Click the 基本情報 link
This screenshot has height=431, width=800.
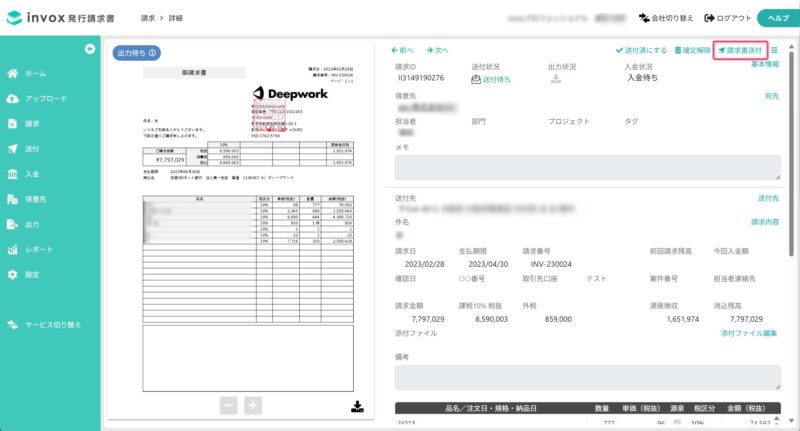(x=765, y=64)
